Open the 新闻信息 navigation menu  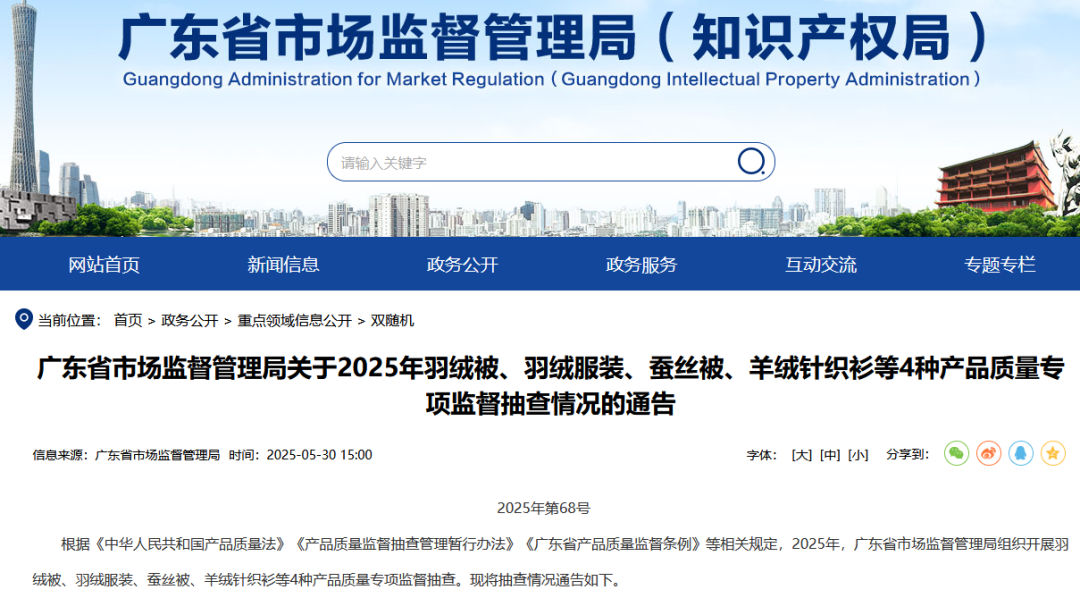click(283, 265)
